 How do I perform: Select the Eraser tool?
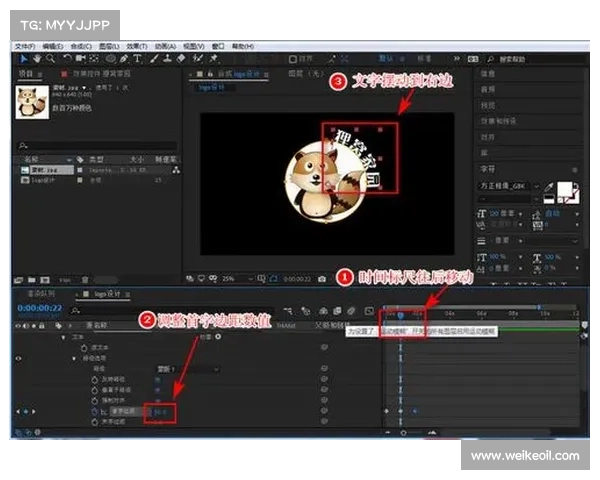(x=181, y=59)
